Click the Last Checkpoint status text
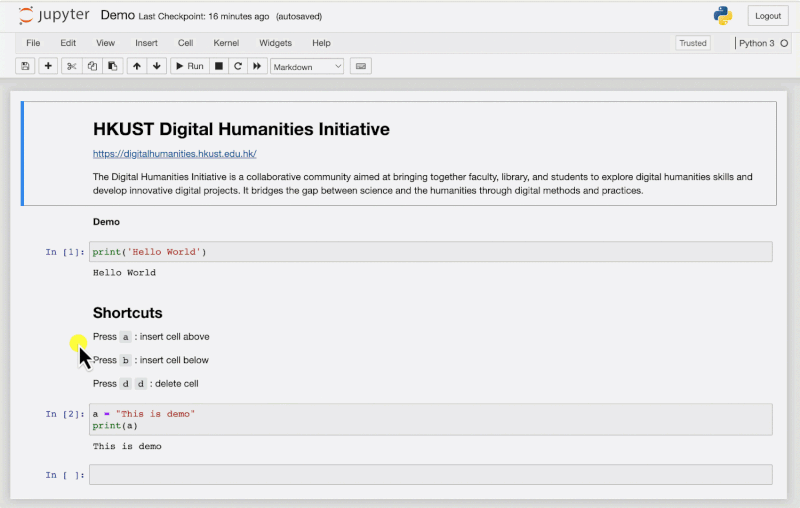The height and width of the screenshot is (508, 800). pyautogui.click(x=204, y=16)
